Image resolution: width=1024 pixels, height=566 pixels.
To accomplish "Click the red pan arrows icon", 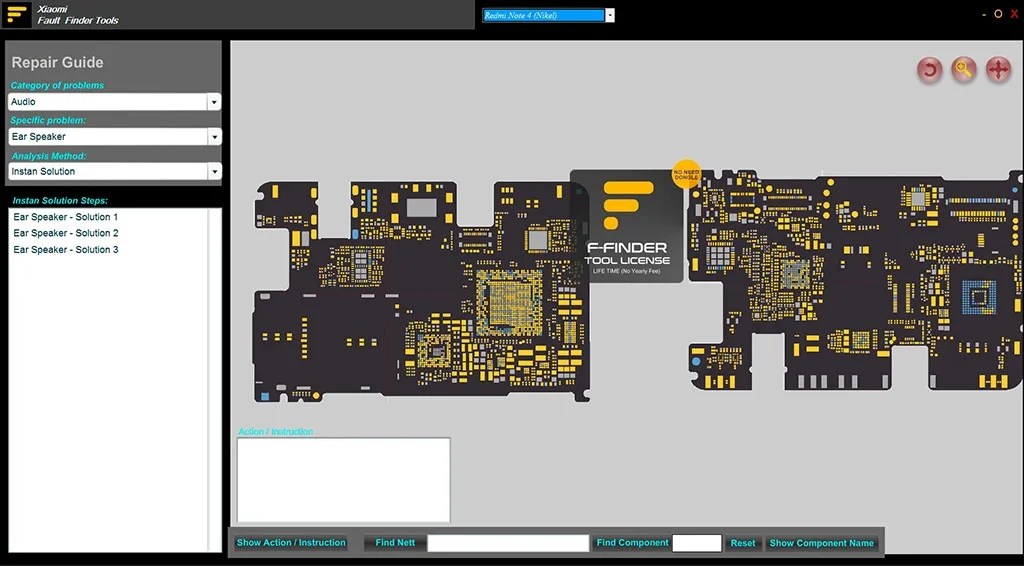I will point(999,69).
